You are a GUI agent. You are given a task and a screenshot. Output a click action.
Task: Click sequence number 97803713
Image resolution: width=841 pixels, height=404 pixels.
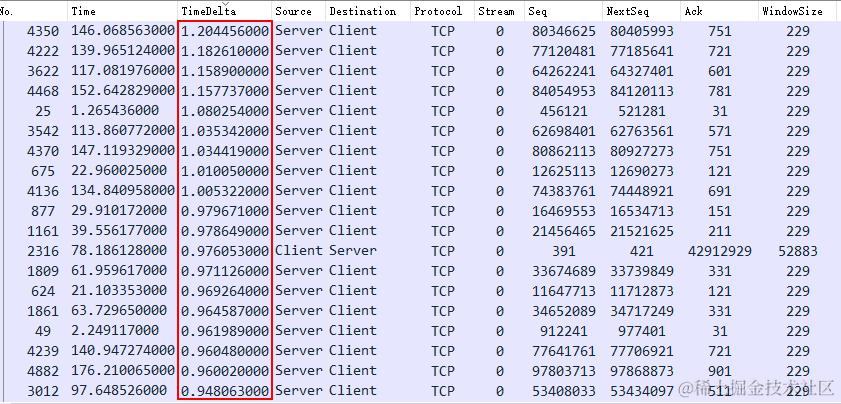564,371
